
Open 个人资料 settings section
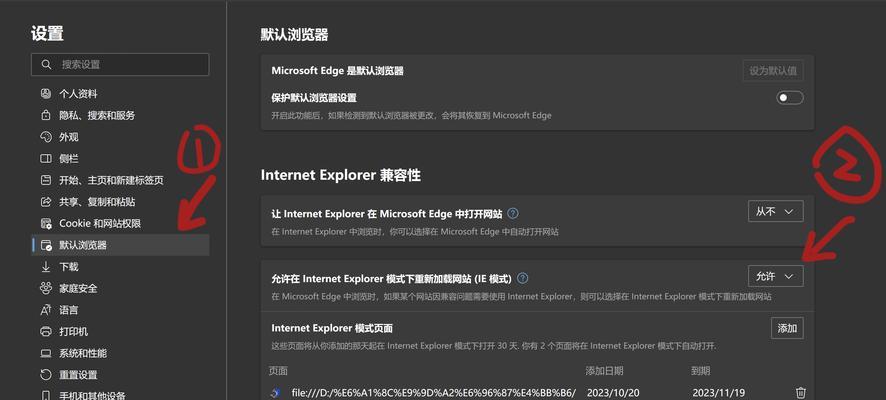coord(120,94)
